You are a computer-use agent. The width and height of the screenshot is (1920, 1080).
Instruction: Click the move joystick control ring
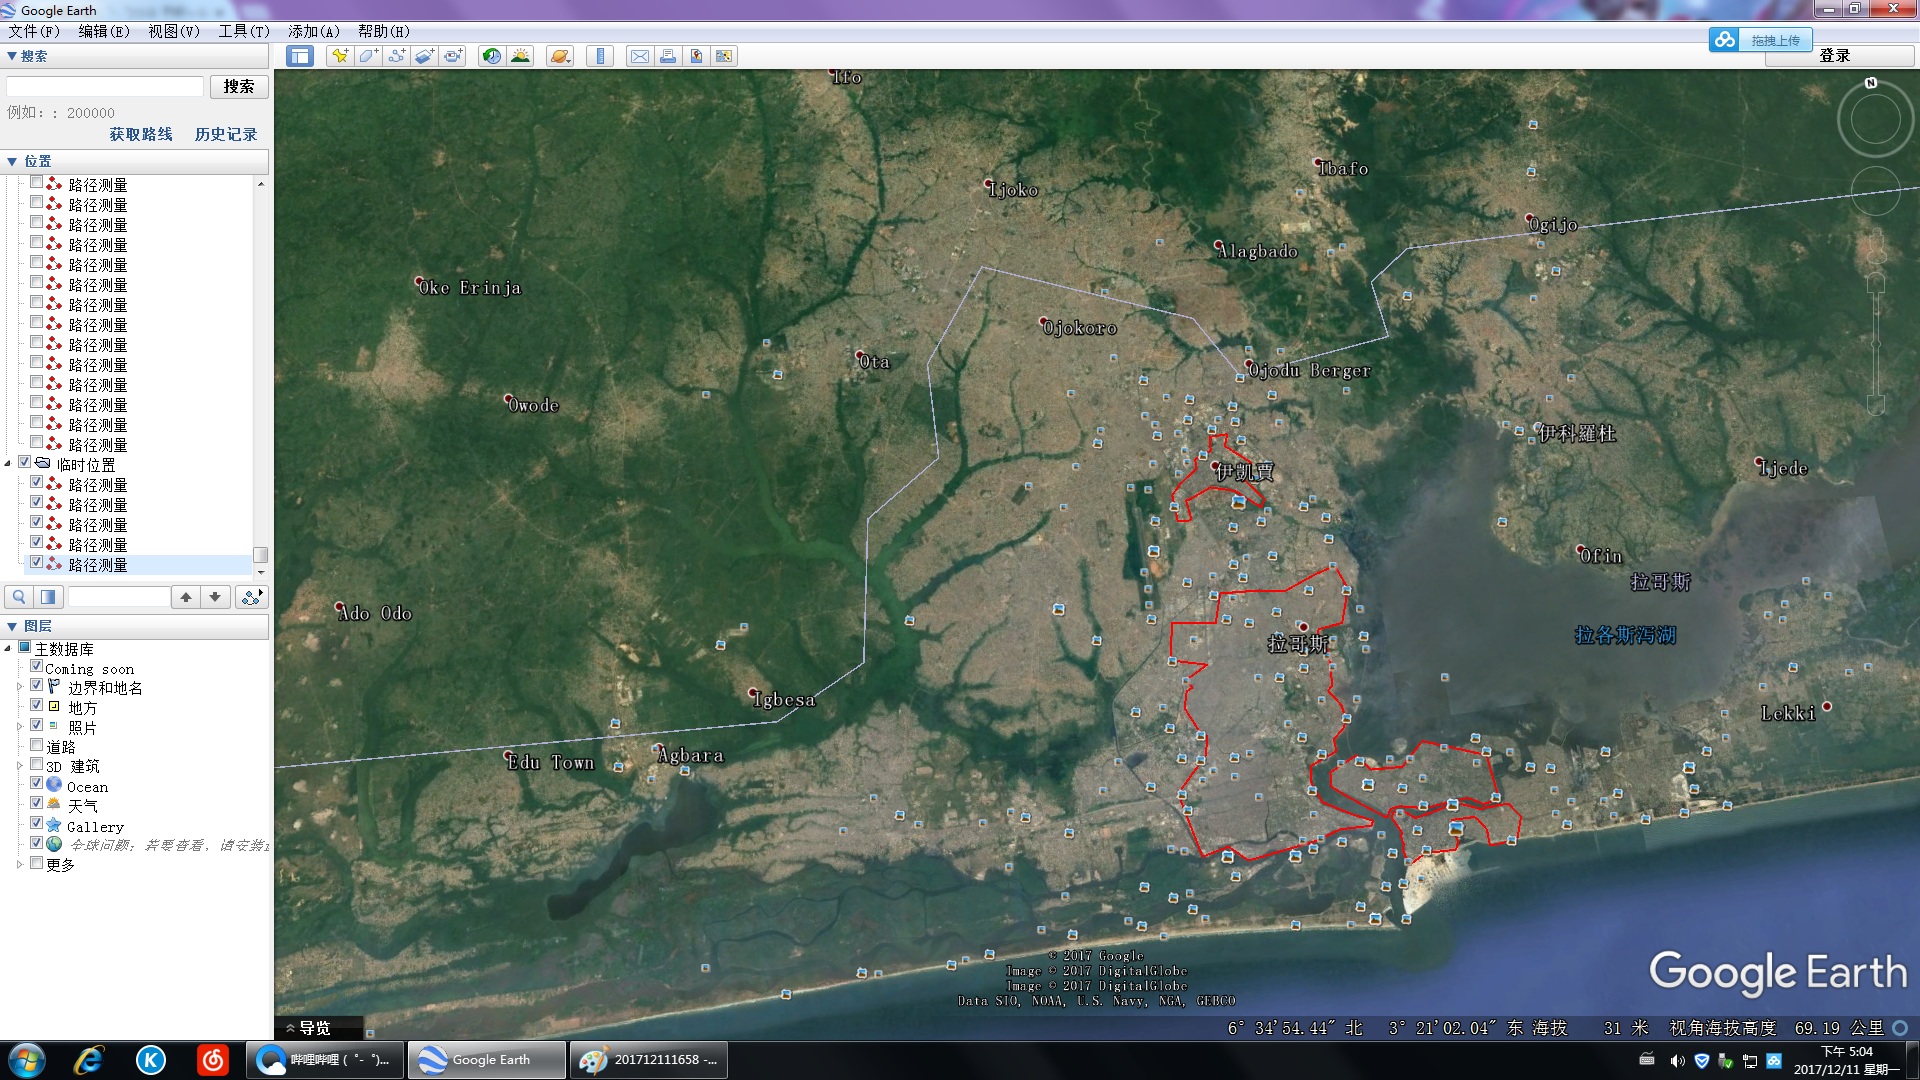click(1875, 190)
